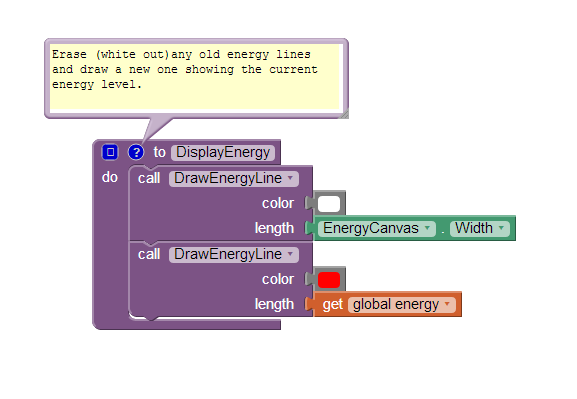Image resolution: width=577 pixels, height=399 pixels.
Task: Click the color label in second call
Action: pos(278,279)
